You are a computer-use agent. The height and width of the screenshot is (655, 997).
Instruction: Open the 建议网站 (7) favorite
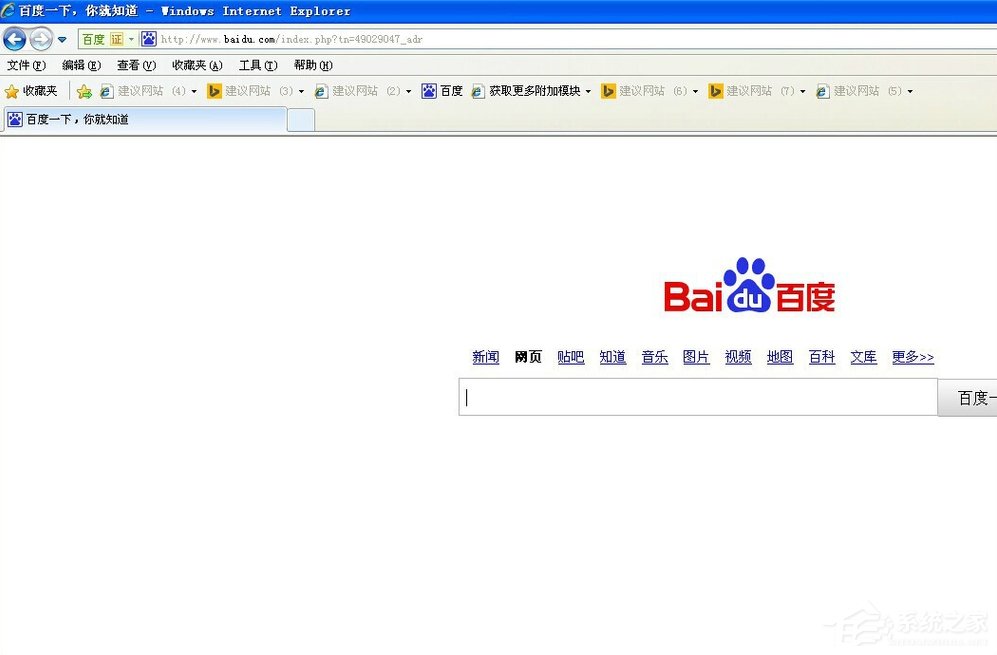(x=752, y=91)
